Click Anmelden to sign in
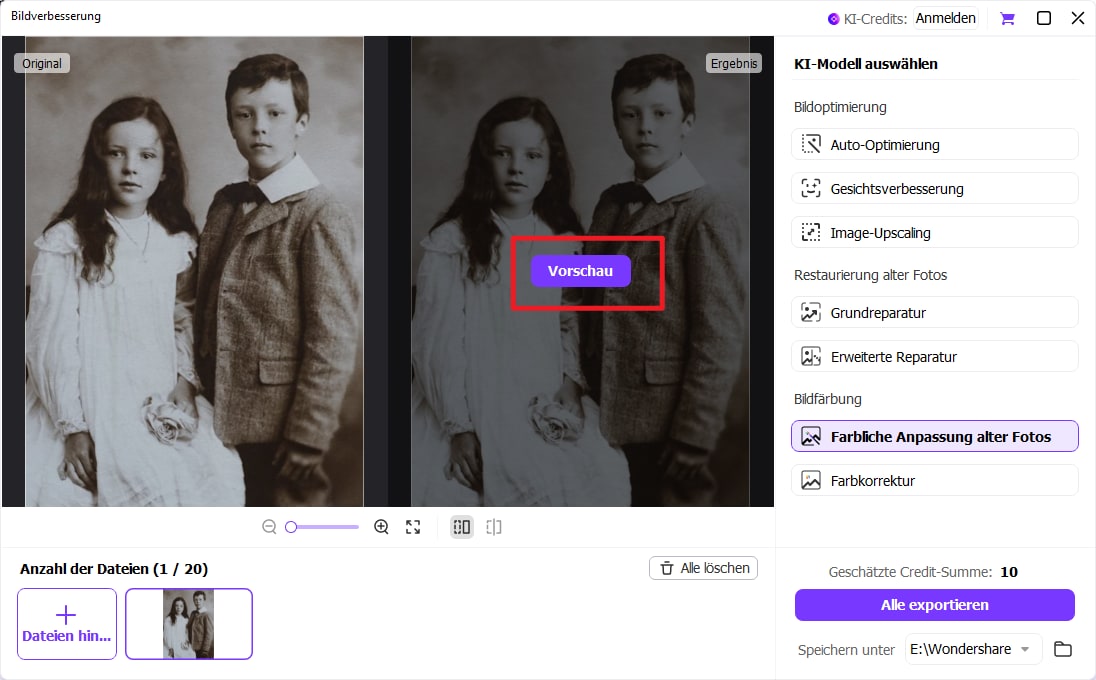The width and height of the screenshot is (1096, 680). [945, 18]
